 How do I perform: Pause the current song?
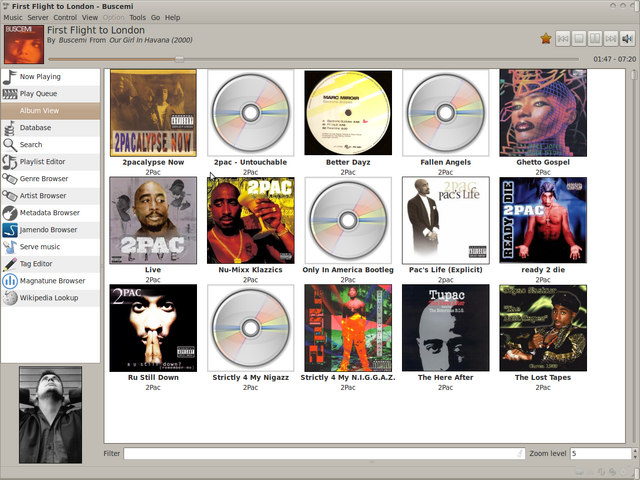pyautogui.click(x=595, y=39)
